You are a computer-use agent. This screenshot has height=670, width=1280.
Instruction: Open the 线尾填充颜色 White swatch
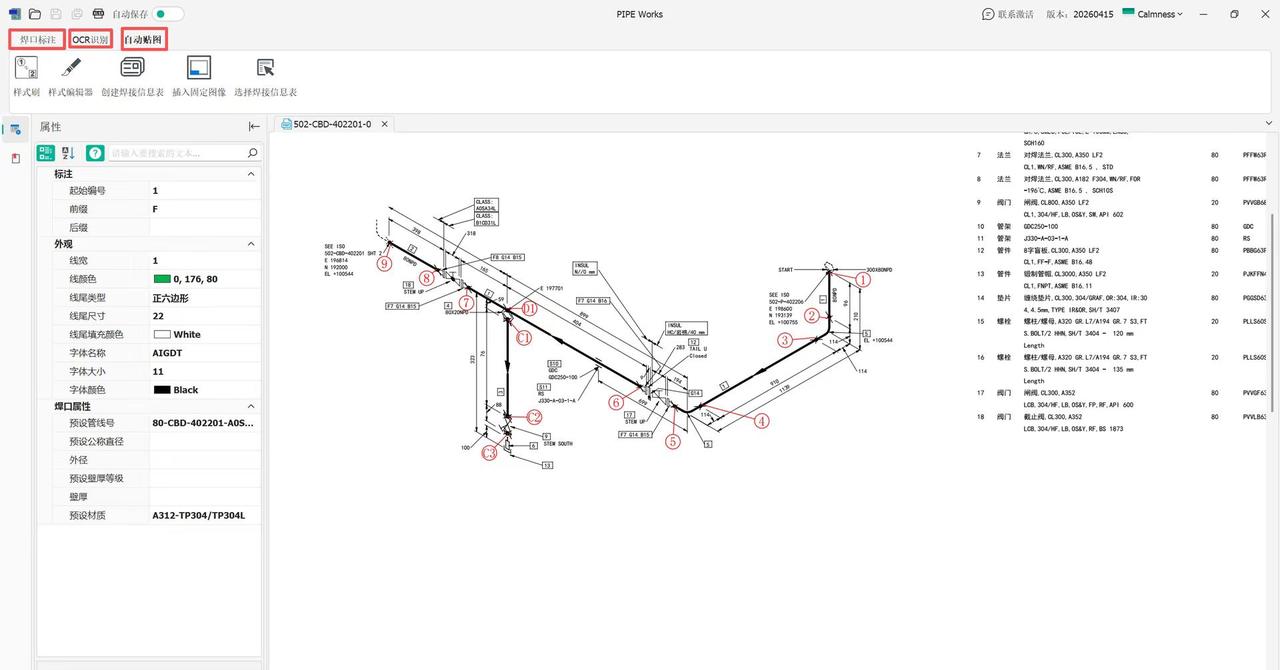(x=162, y=335)
